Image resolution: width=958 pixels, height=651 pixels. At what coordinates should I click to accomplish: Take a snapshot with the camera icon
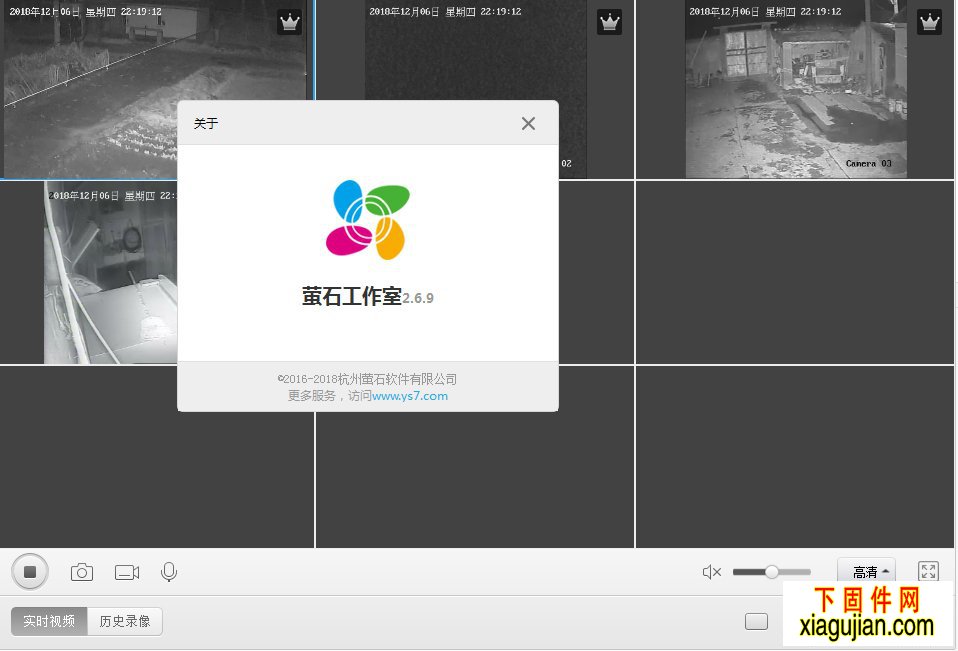tap(82, 572)
